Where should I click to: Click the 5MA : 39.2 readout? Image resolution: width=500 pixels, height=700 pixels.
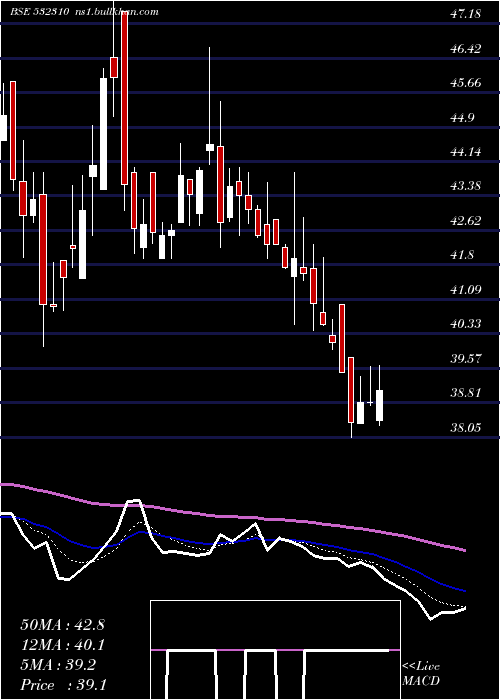[x=58, y=665]
